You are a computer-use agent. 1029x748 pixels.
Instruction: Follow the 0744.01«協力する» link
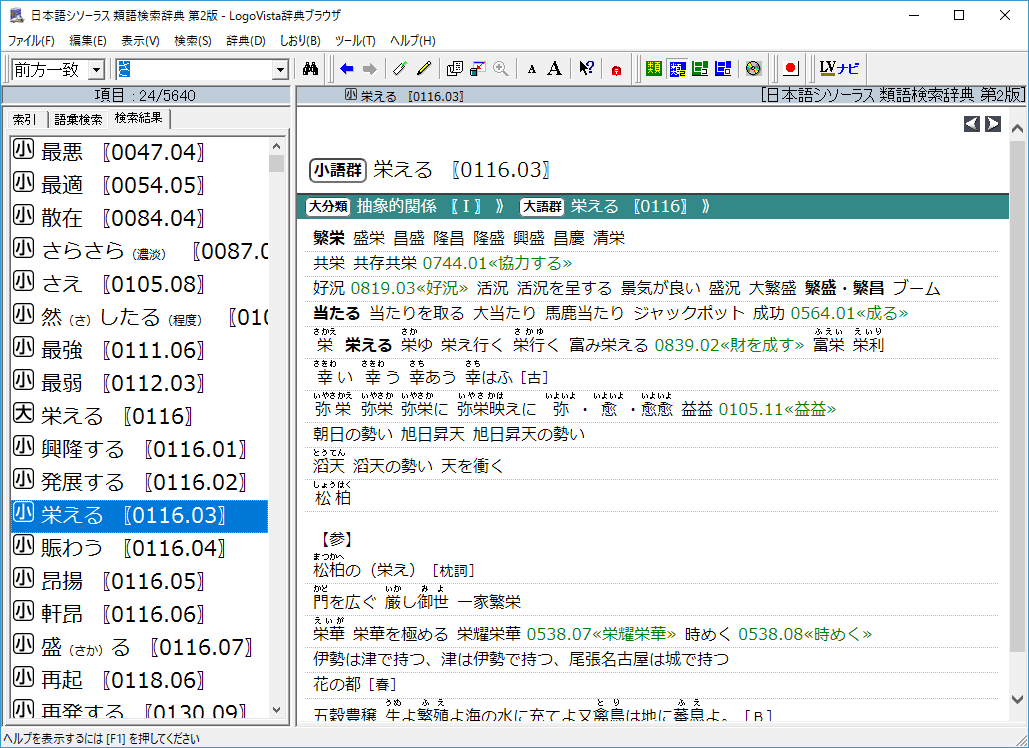[497, 263]
